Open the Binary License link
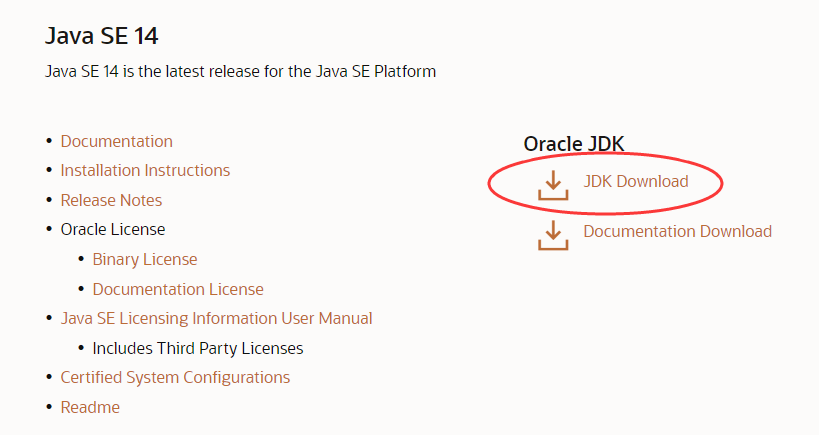The image size is (819, 435). pos(145,260)
